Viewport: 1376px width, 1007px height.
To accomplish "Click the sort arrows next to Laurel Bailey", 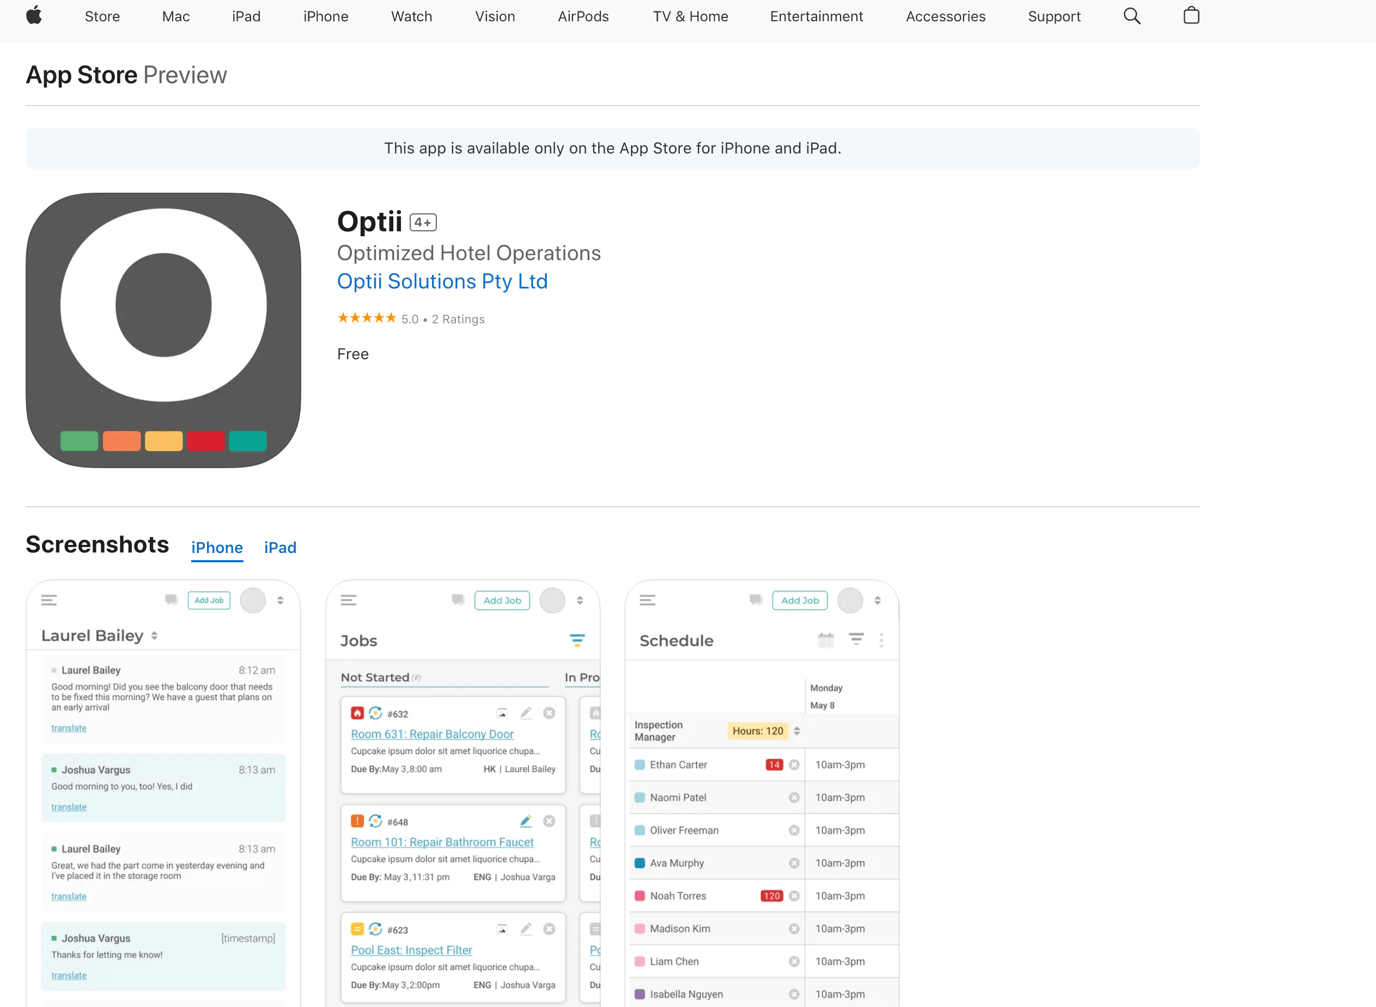I will point(155,635).
